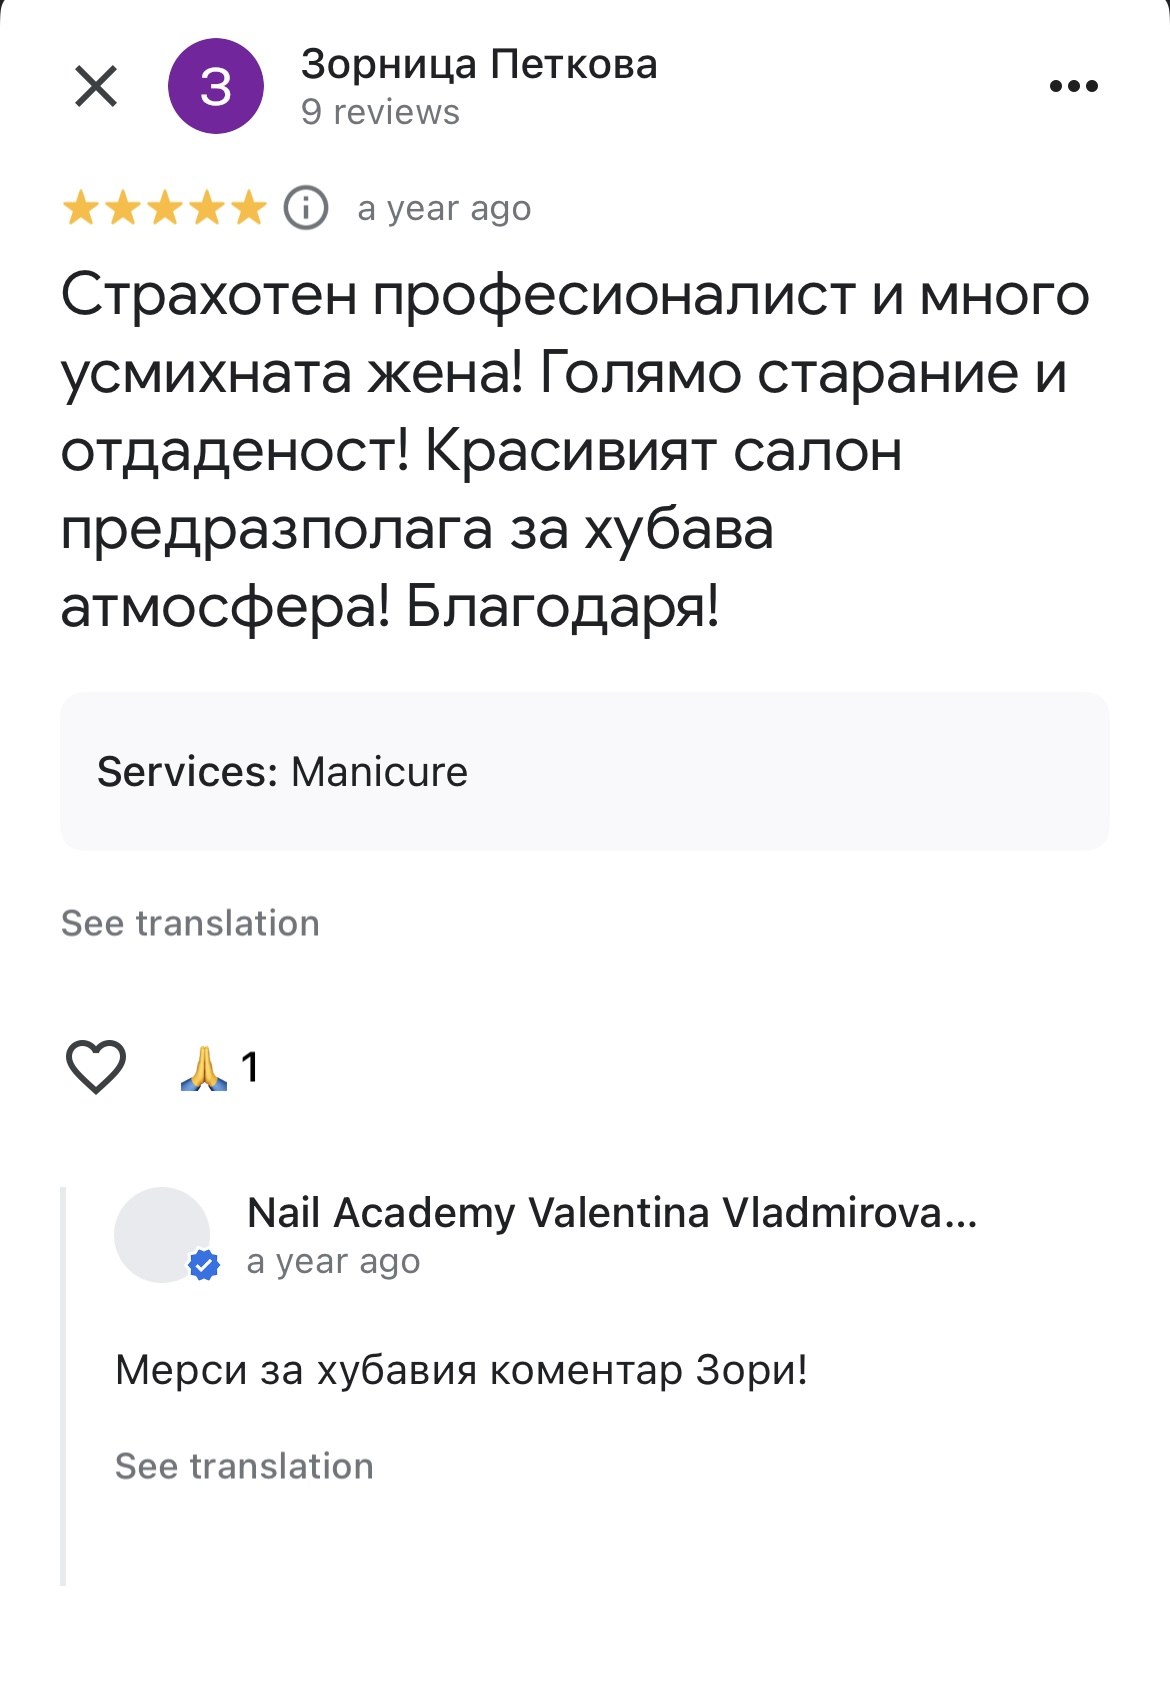Viewport: 1170px width, 1696px height.
Task: Click the "Services: Manicure" box
Action: click(584, 771)
